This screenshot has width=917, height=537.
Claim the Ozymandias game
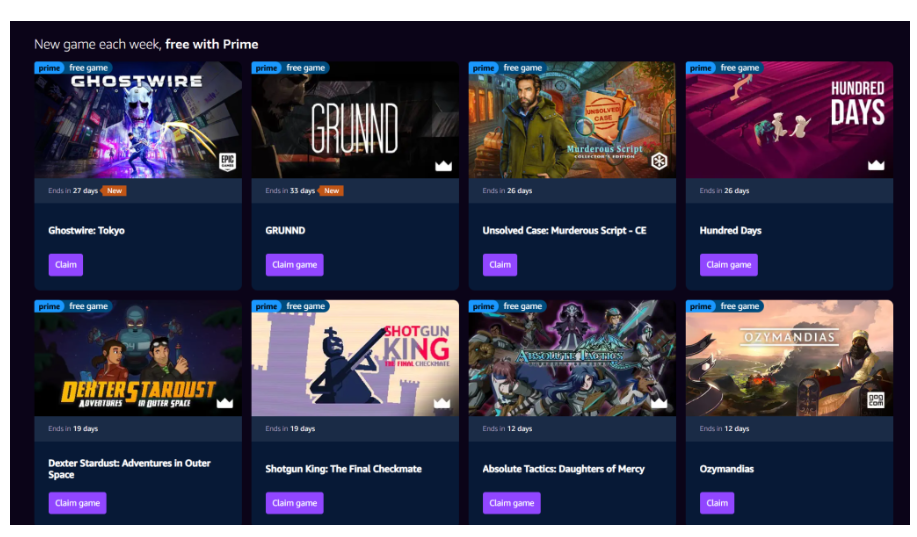coord(716,502)
